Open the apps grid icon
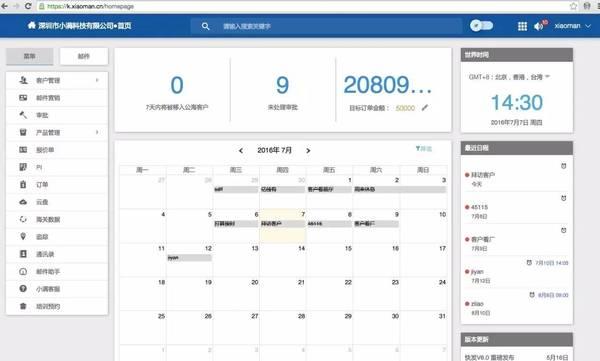 pos(522,26)
